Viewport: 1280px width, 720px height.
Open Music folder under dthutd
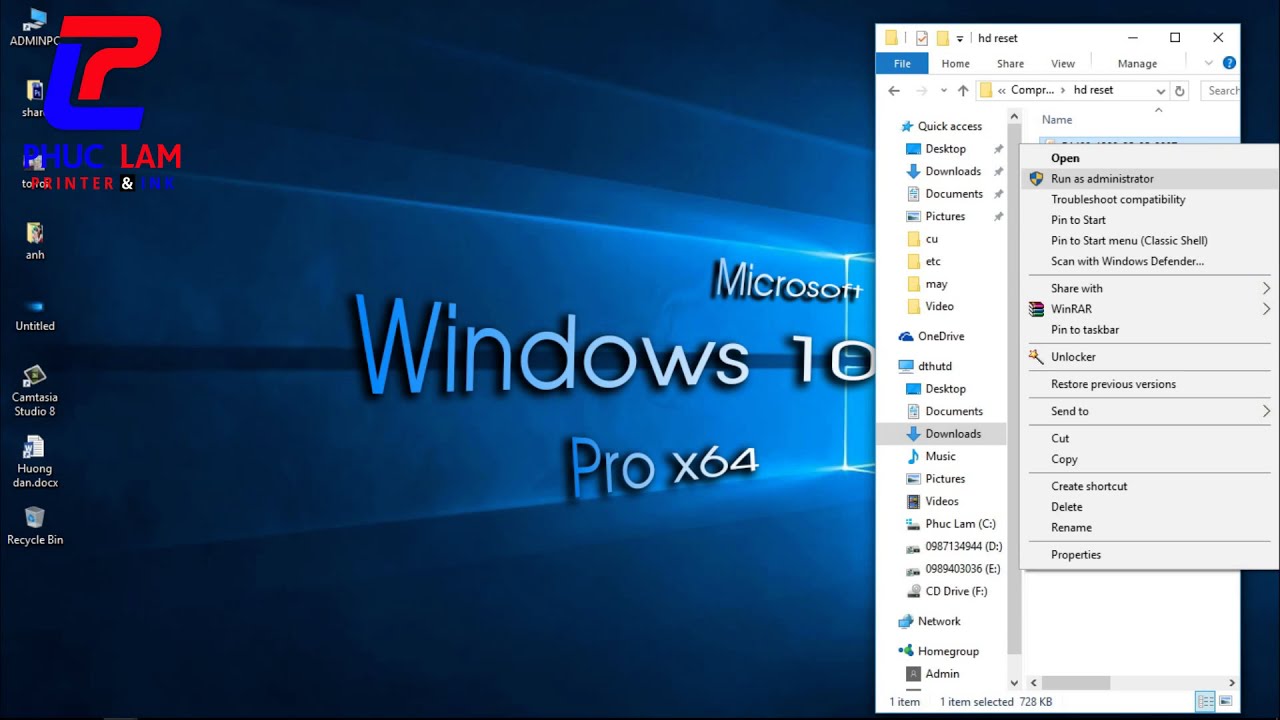coord(940,456)
